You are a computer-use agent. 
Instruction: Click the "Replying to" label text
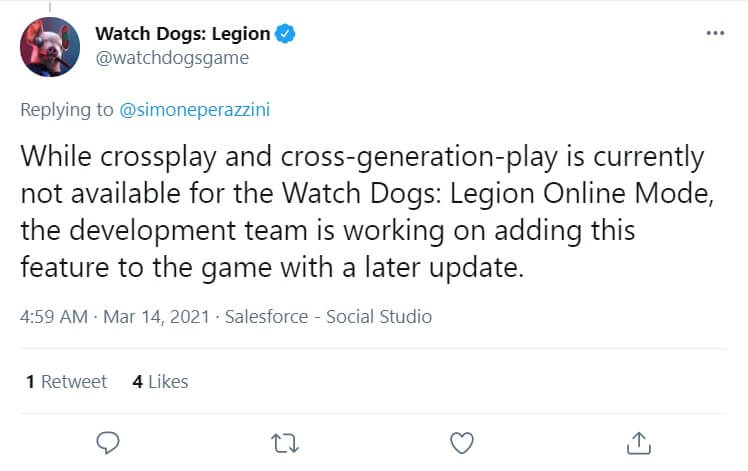pyautogui.click(x=67, y=110)
